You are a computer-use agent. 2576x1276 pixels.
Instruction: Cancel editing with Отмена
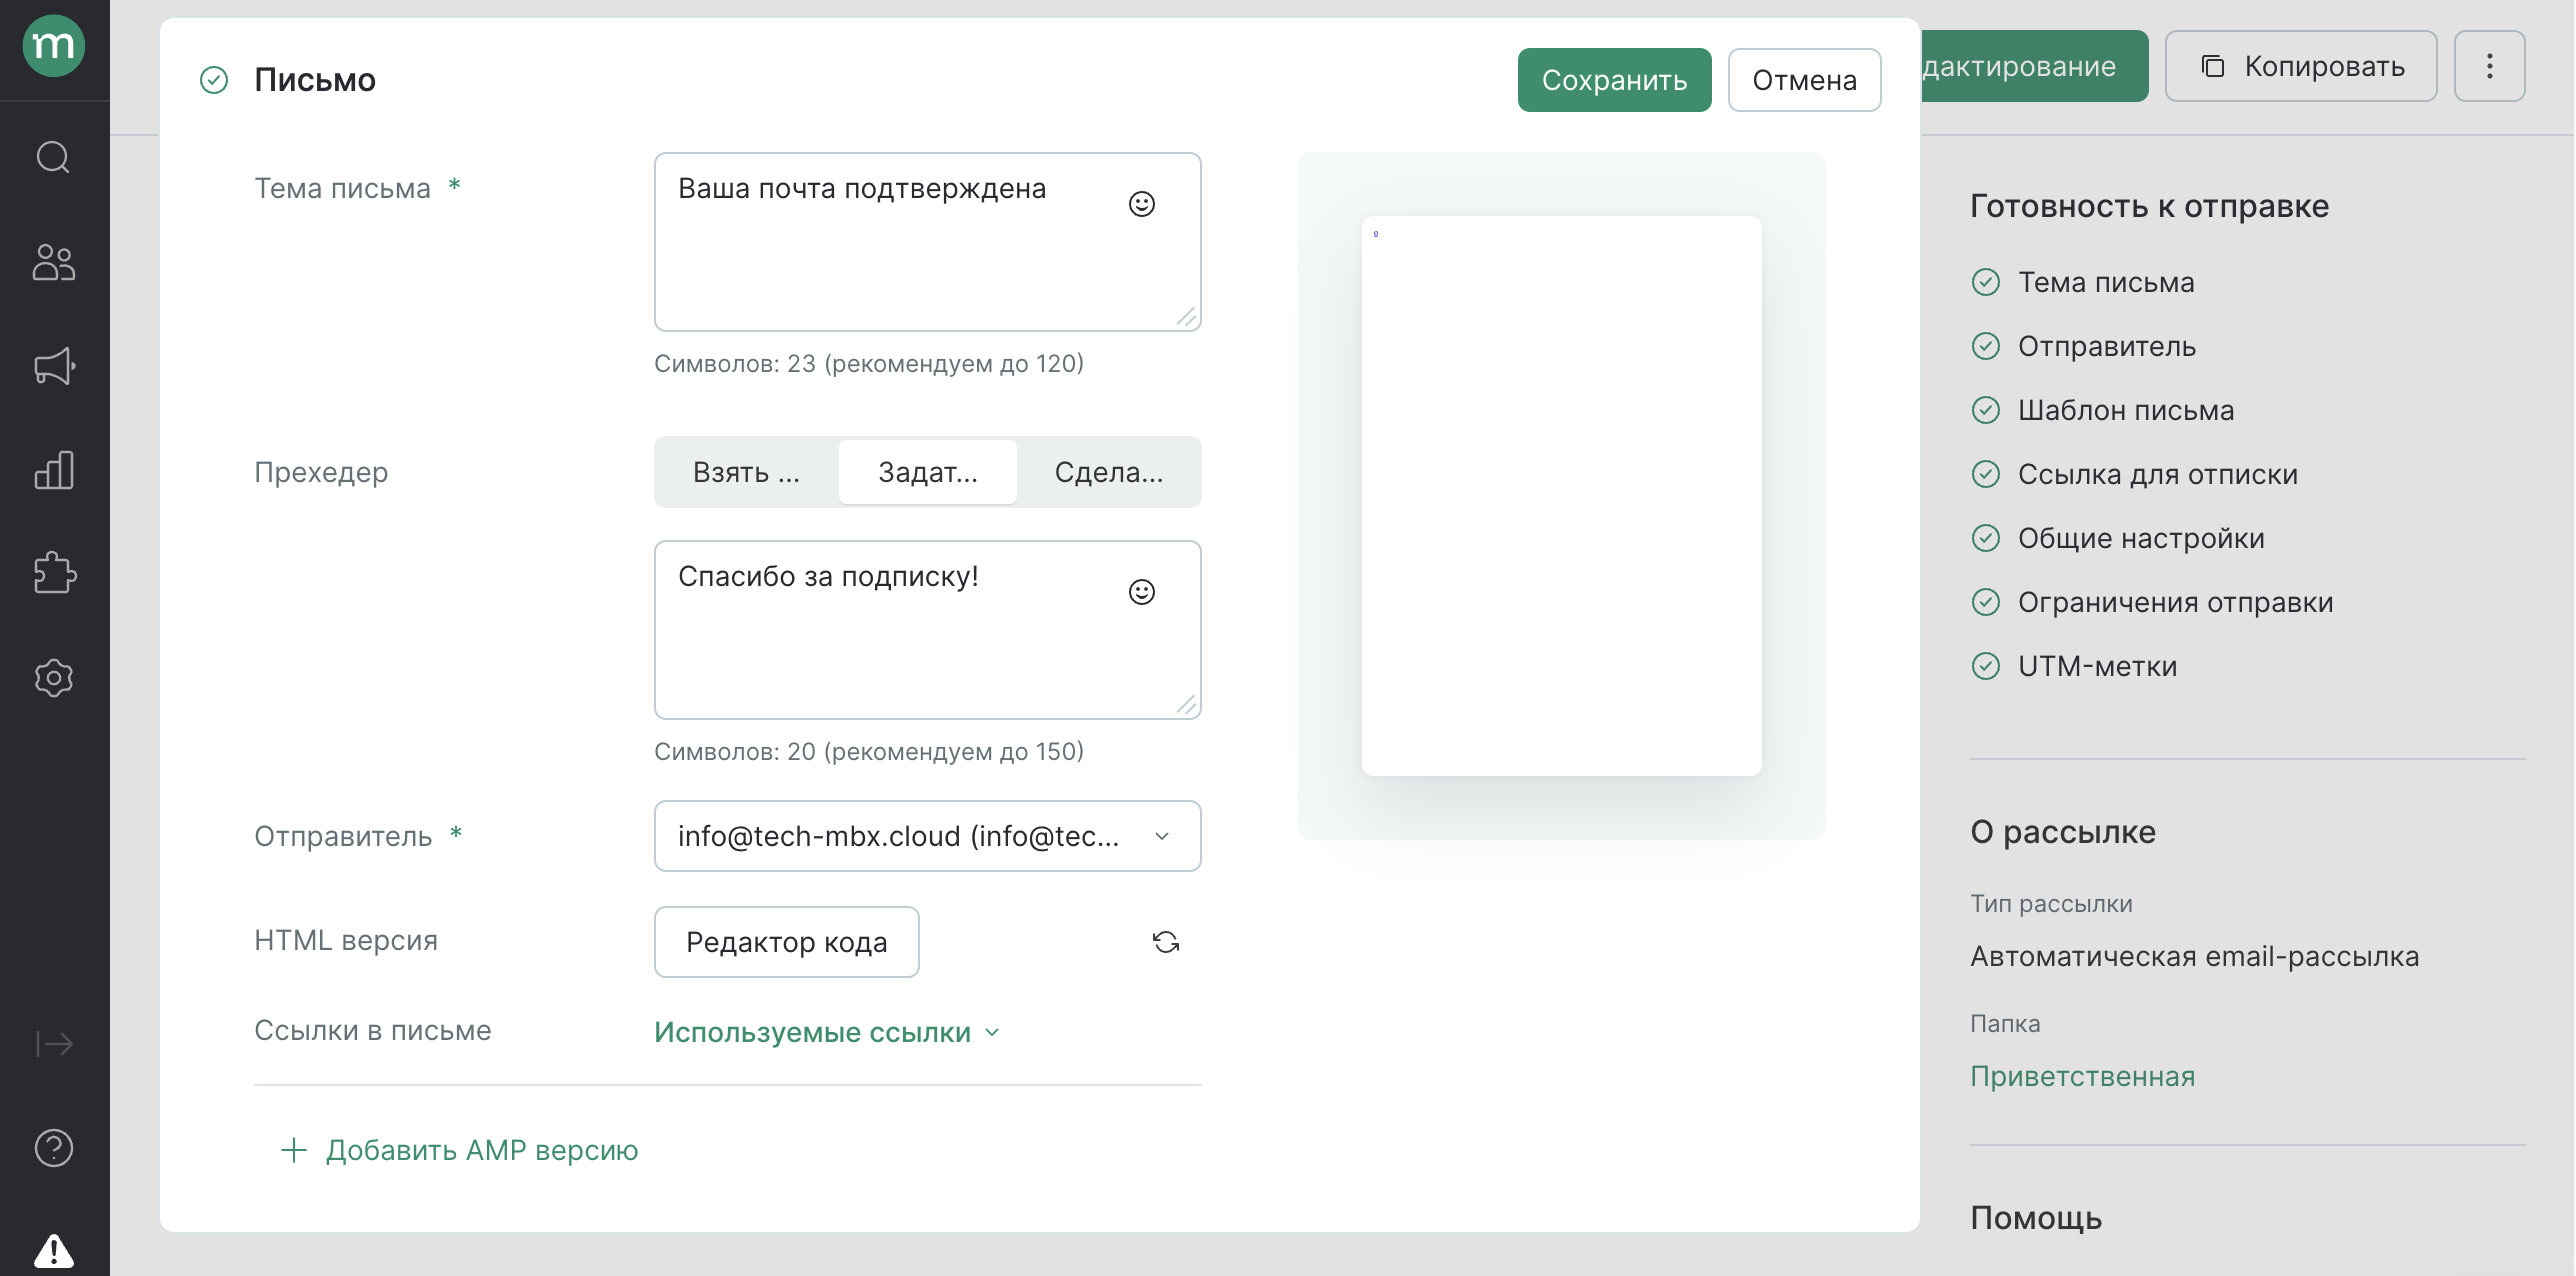(x=1805, y=80)
